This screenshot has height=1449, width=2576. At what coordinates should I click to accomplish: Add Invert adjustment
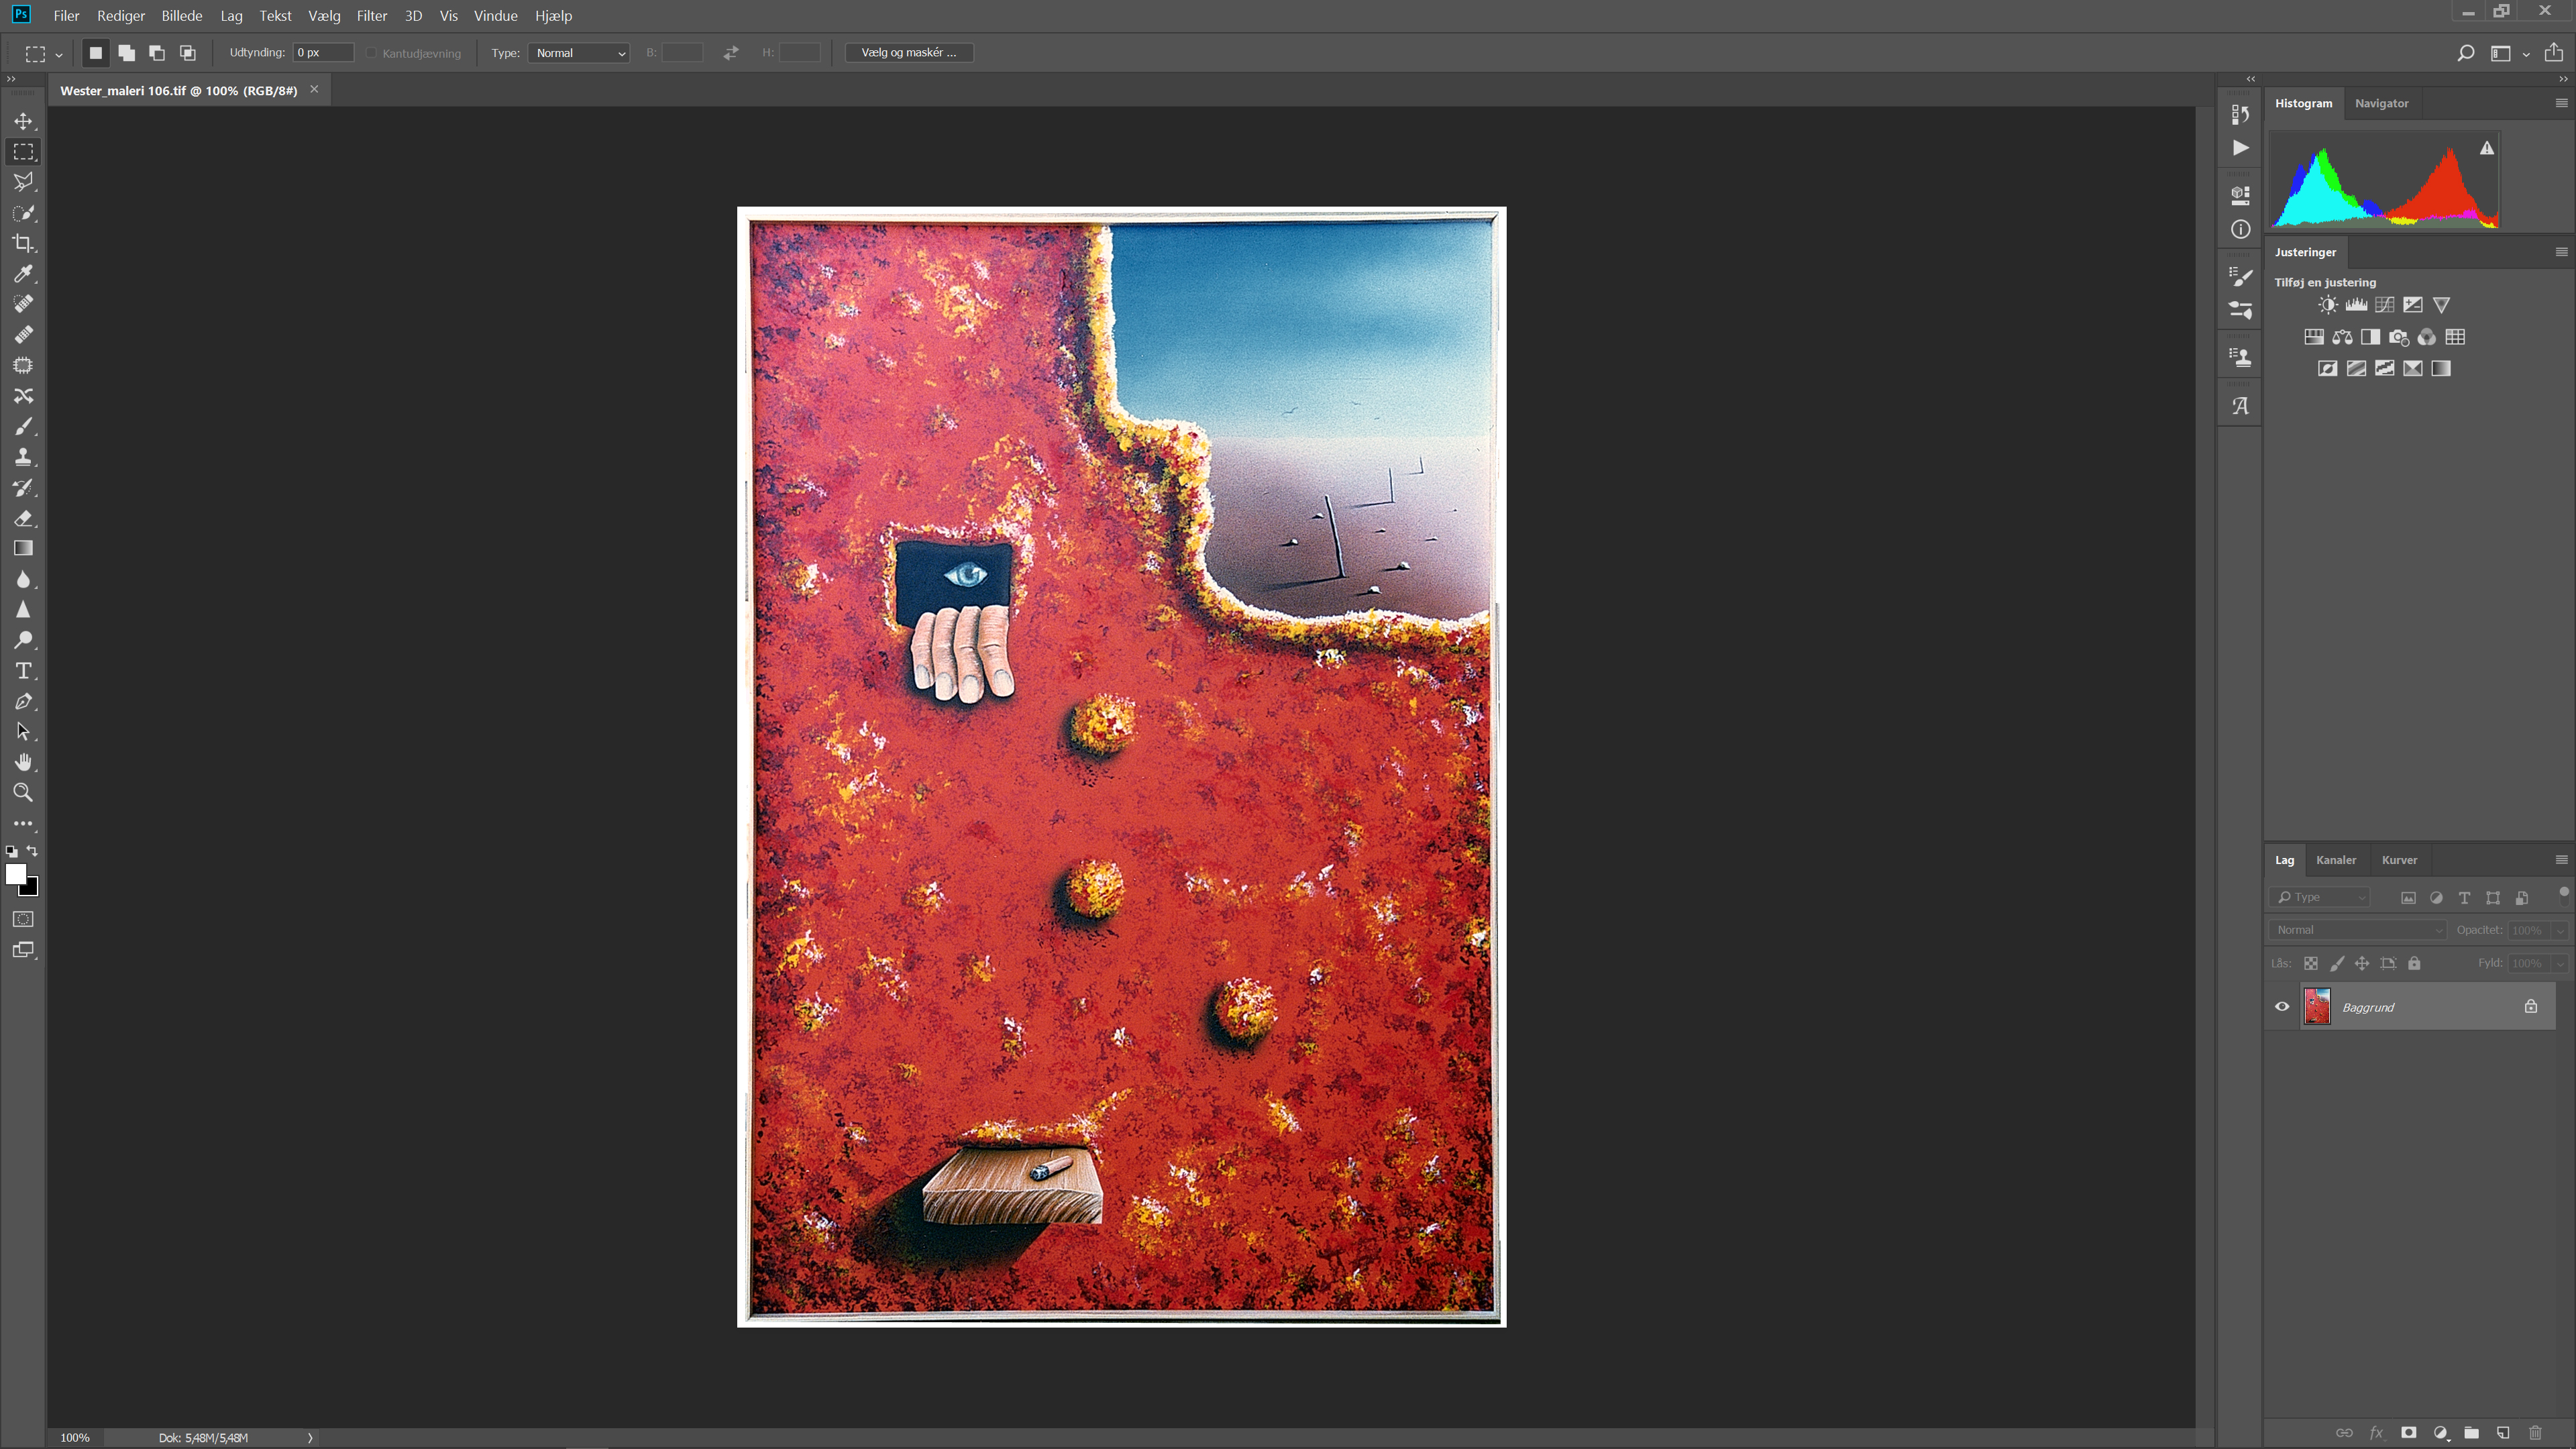2328,369
